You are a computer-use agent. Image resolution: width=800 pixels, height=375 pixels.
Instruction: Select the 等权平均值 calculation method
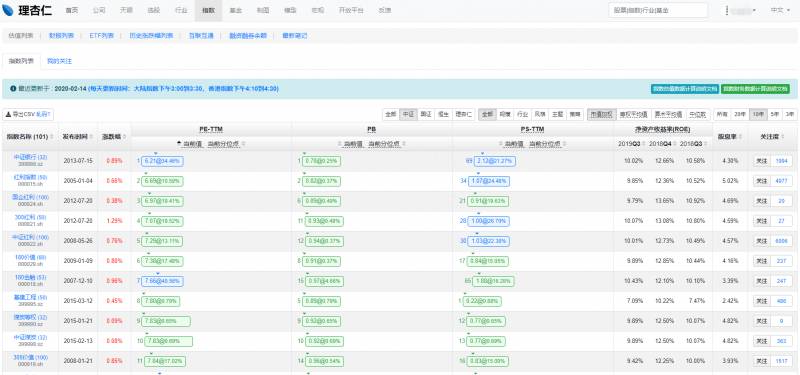point(633,115)
